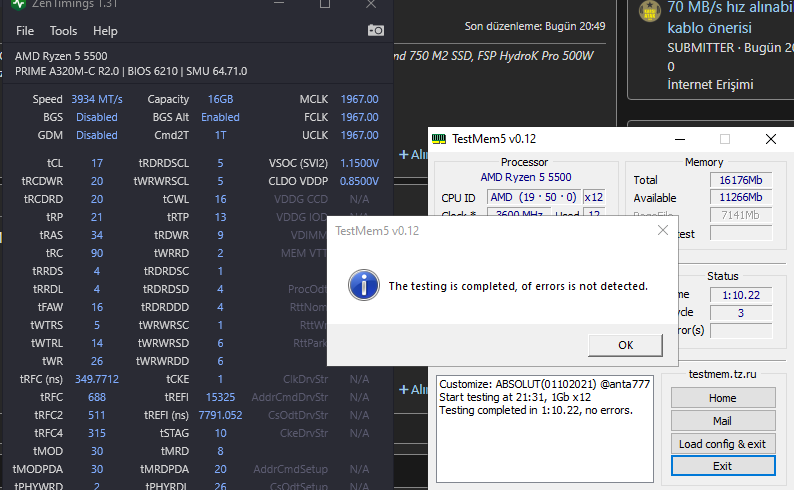The height and width of the screenshot is (490, 794).
Task: Click the blue info icon in the dialog
Action: [364, 285]
